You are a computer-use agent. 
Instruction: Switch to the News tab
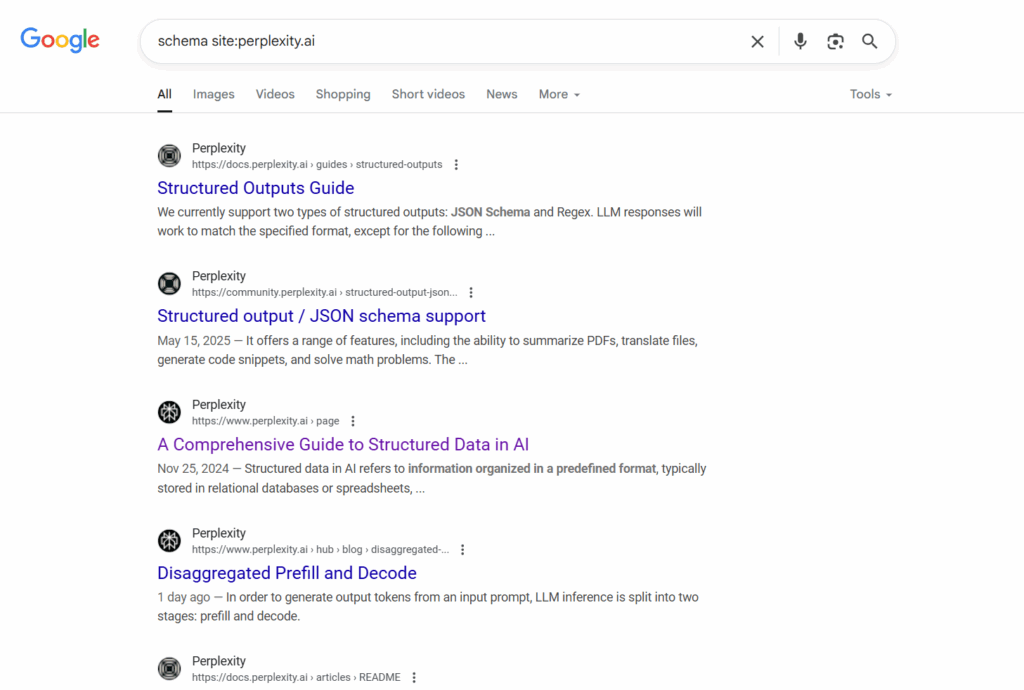pos(502,95)
